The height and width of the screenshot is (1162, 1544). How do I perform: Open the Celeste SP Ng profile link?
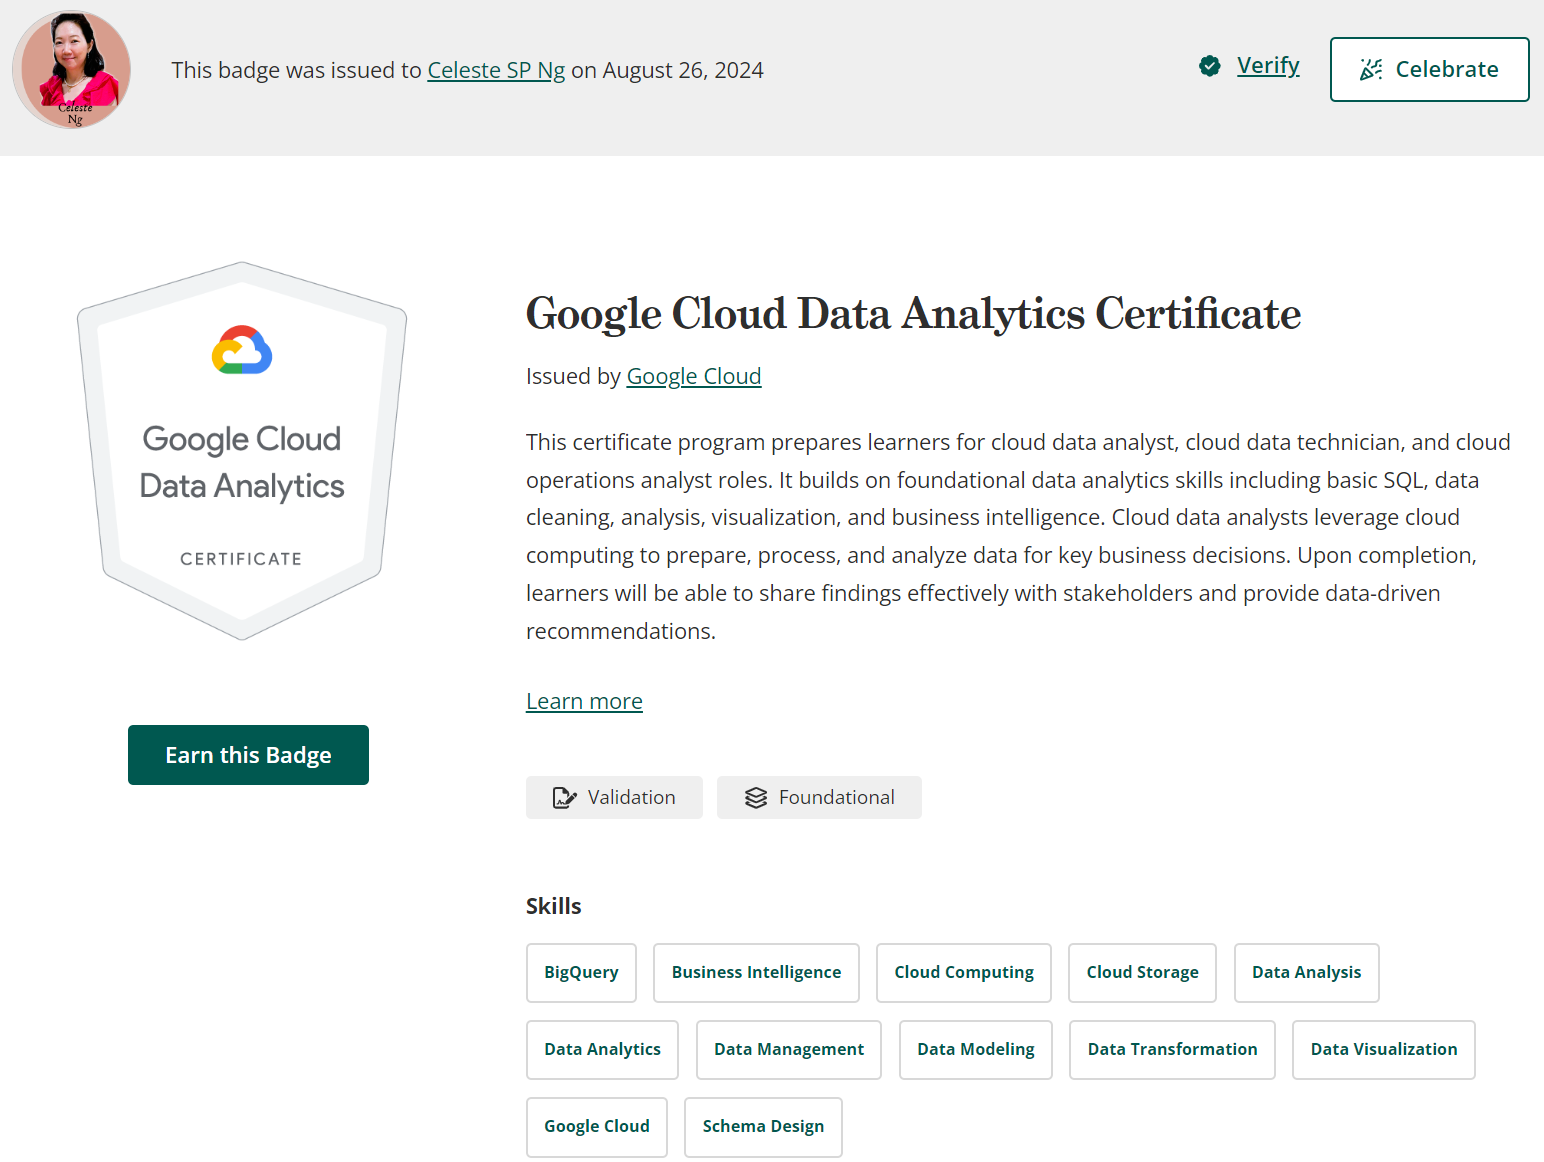pos(496,70)
